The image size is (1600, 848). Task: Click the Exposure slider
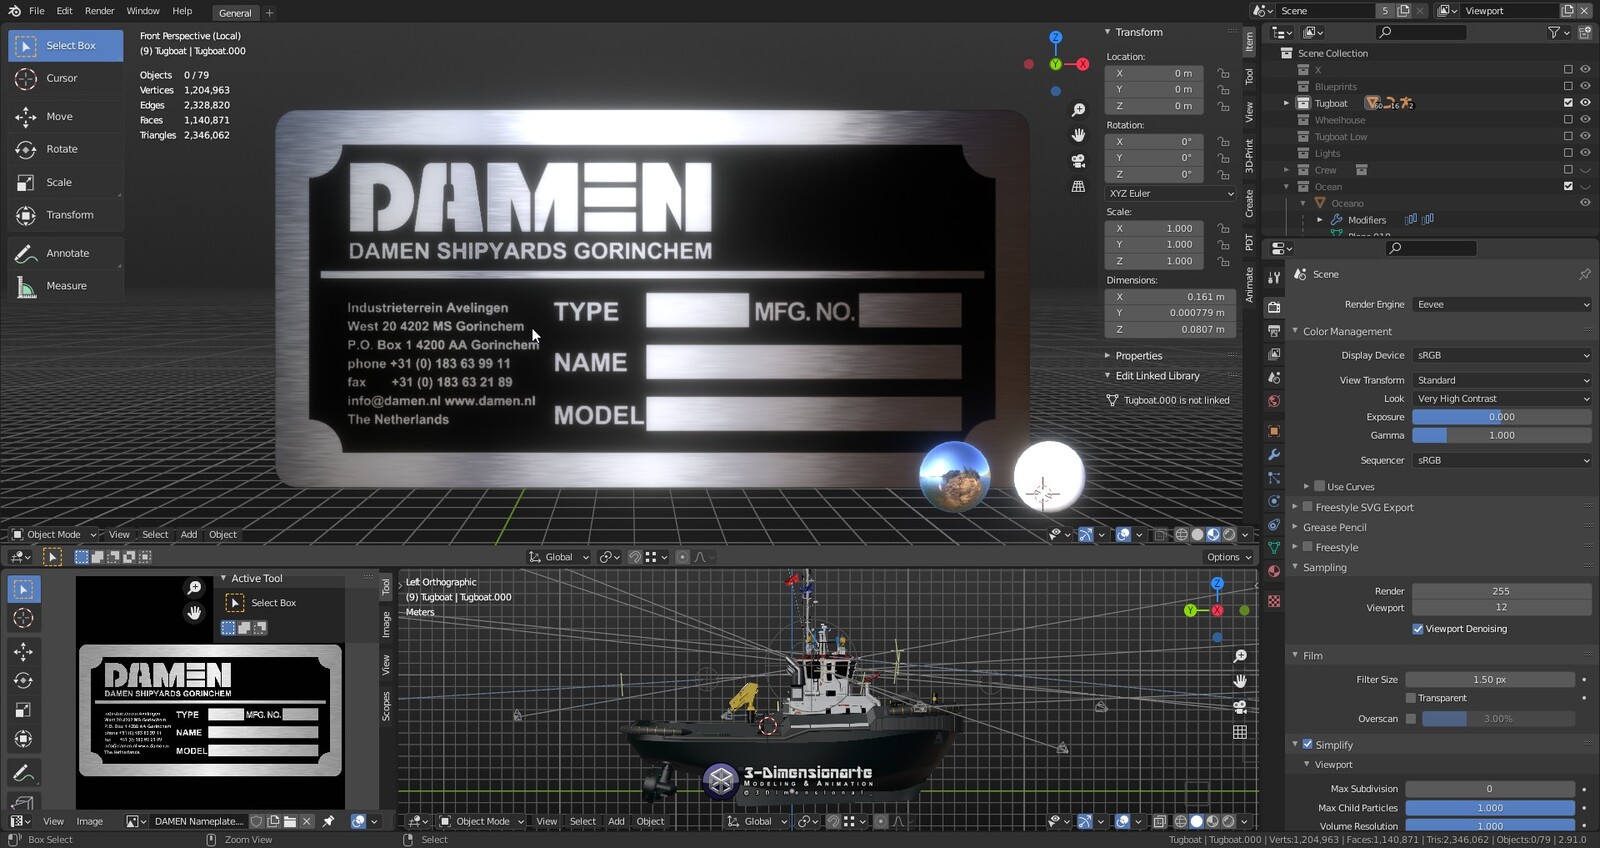pyautogui.click(x=1502, y=417)
